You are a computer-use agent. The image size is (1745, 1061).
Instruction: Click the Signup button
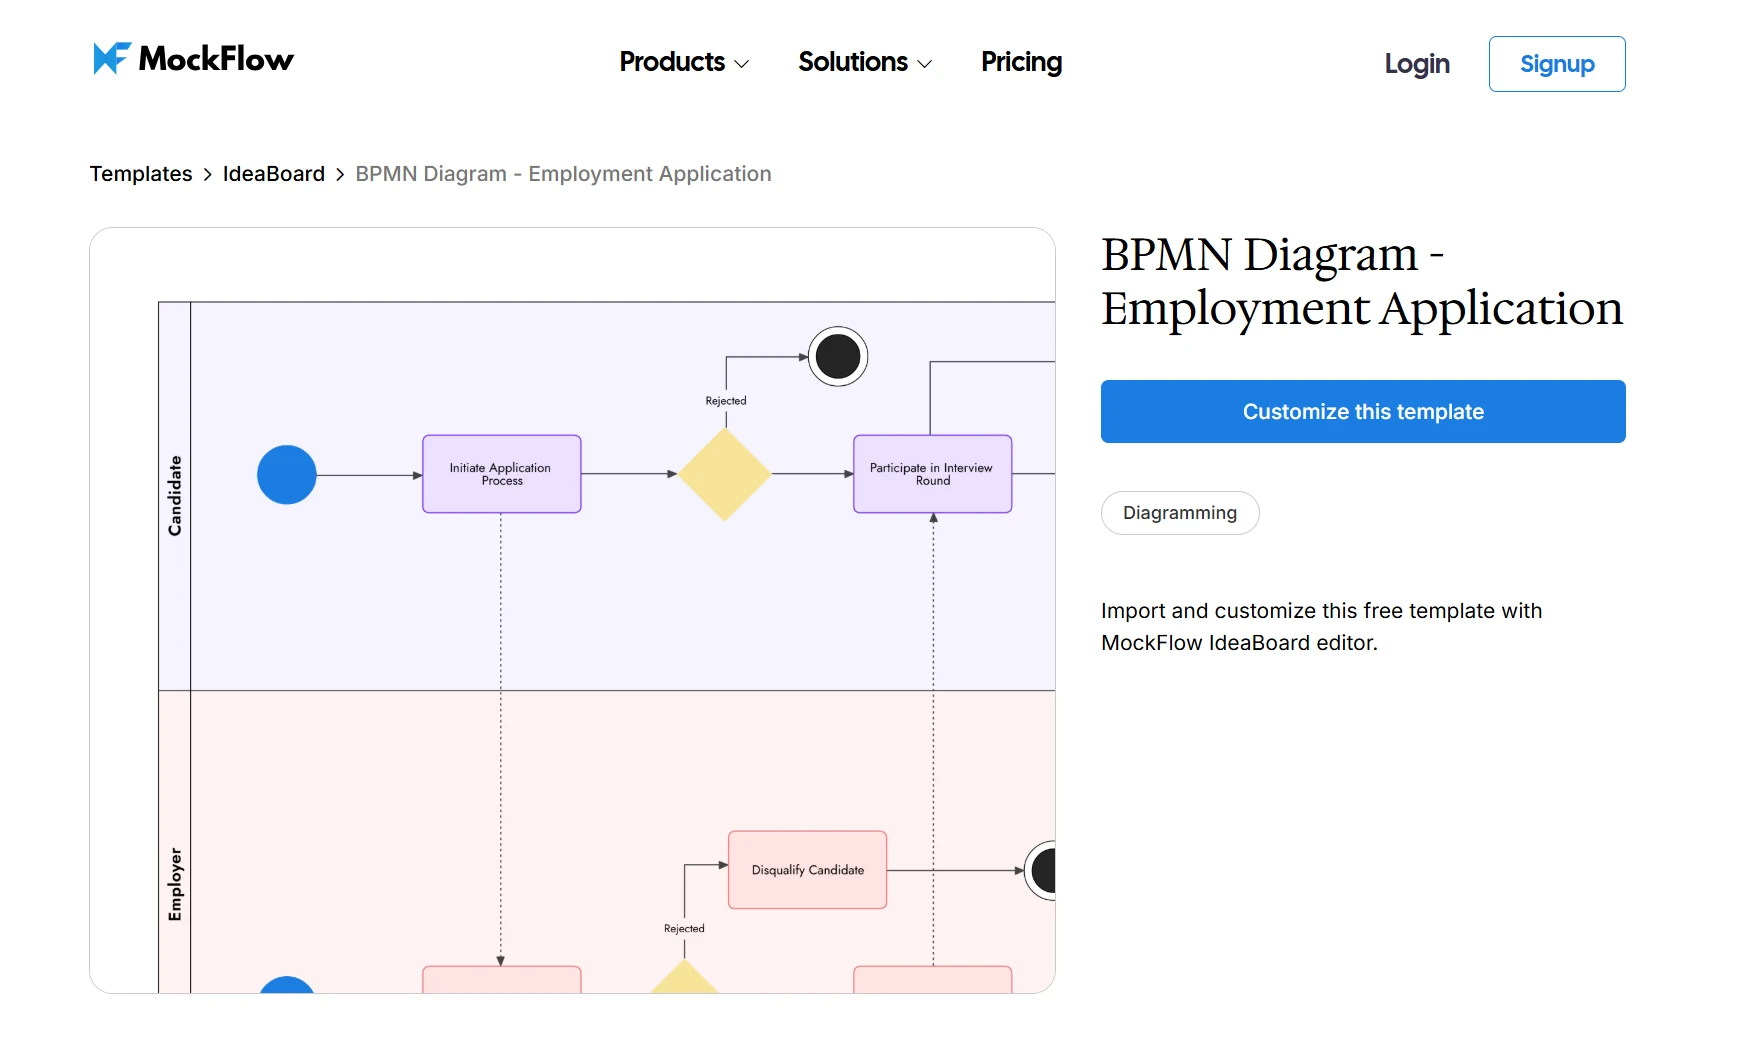coord(1557,64)
